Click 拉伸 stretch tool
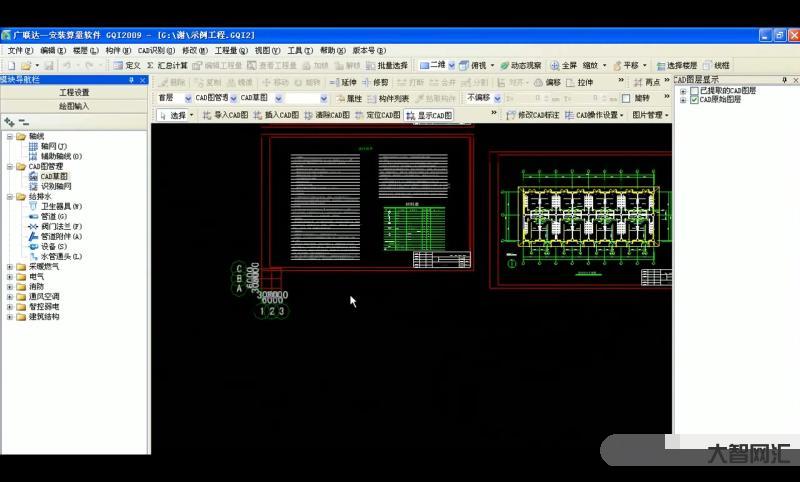Image resolution: width=800 pixels, height=482 pixels. click(580, 82)
